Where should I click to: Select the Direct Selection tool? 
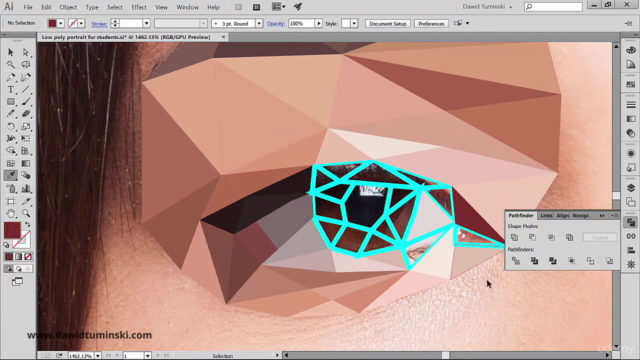point(26,52)
